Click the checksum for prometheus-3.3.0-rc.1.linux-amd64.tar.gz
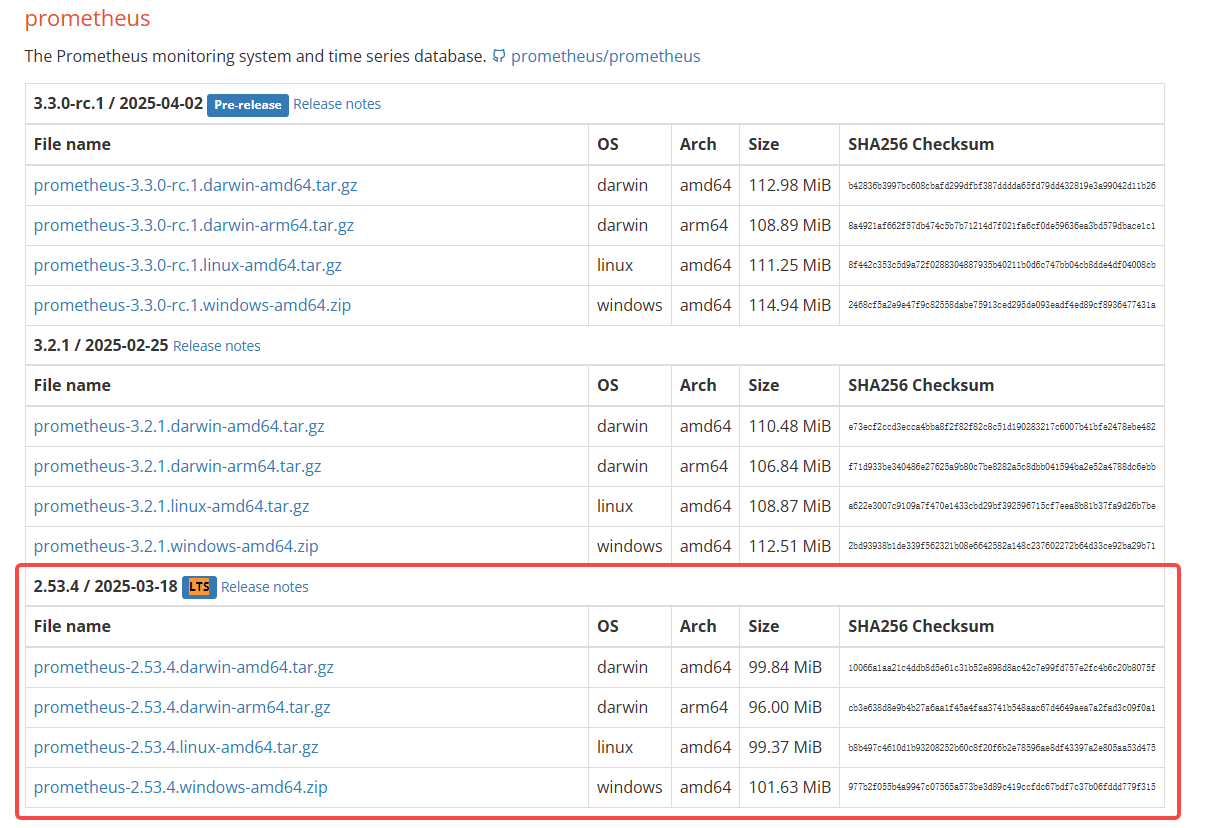 1002,266
